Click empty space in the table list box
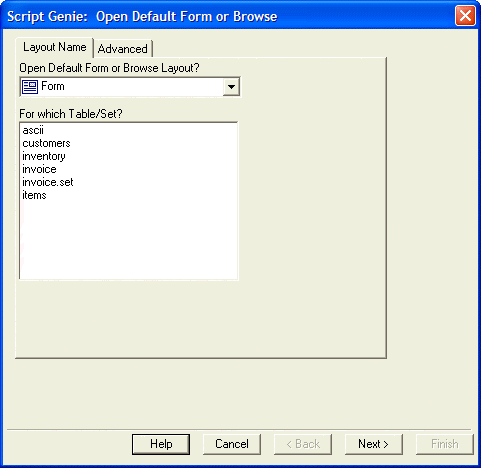 tap(129, 240)
